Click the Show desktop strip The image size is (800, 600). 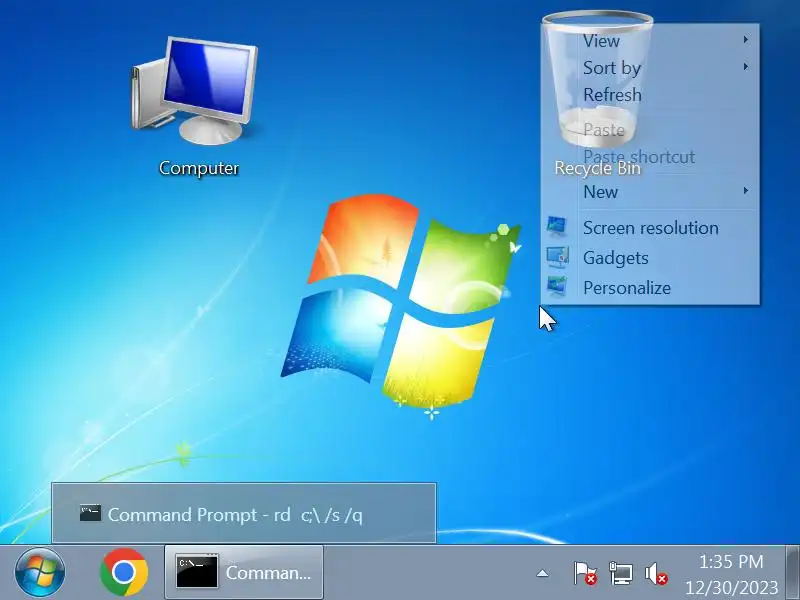(x=793, y=572)
